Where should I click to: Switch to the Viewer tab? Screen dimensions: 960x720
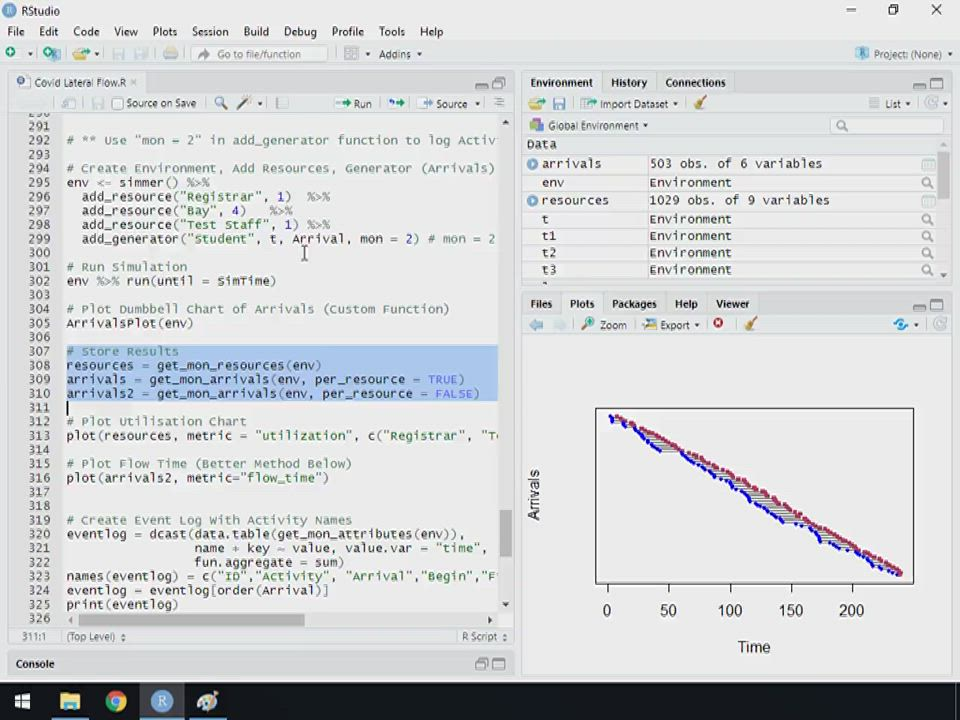click(732, 304)
